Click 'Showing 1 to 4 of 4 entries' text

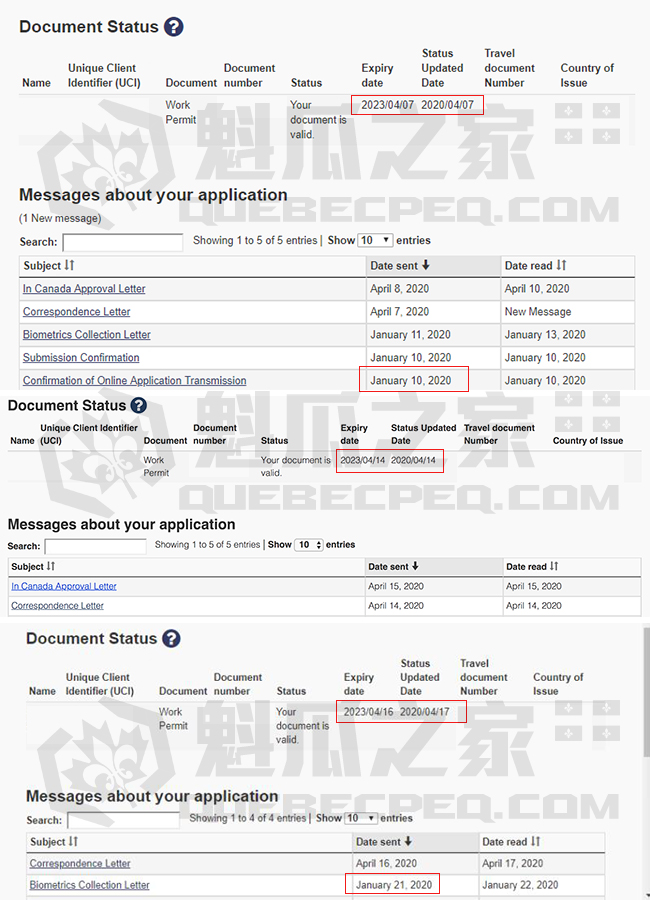click(247, 818)
